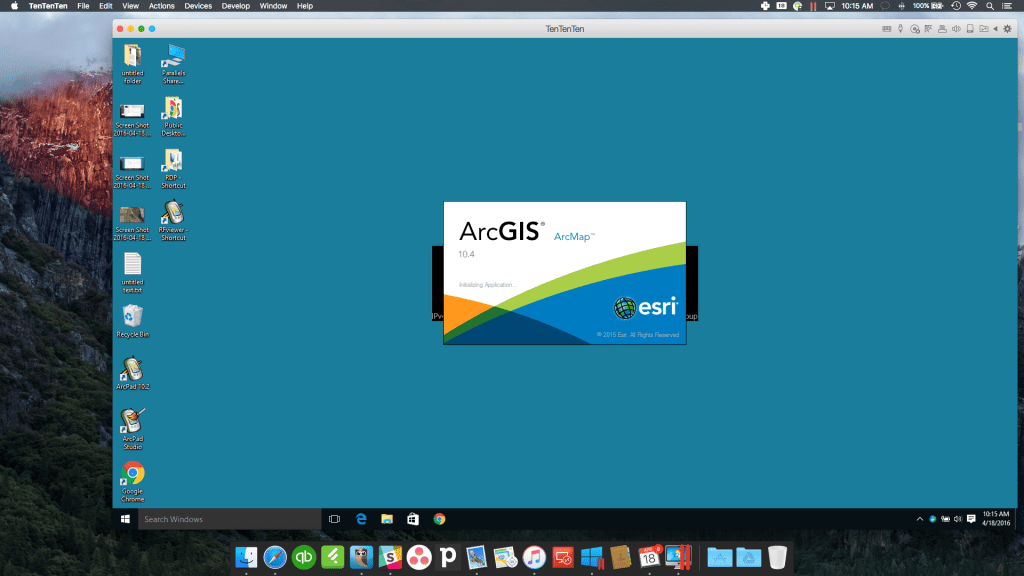This screenshot has width=1024, height=576.
Task: Open the Windows Start menu
Action: pos(125,519)
